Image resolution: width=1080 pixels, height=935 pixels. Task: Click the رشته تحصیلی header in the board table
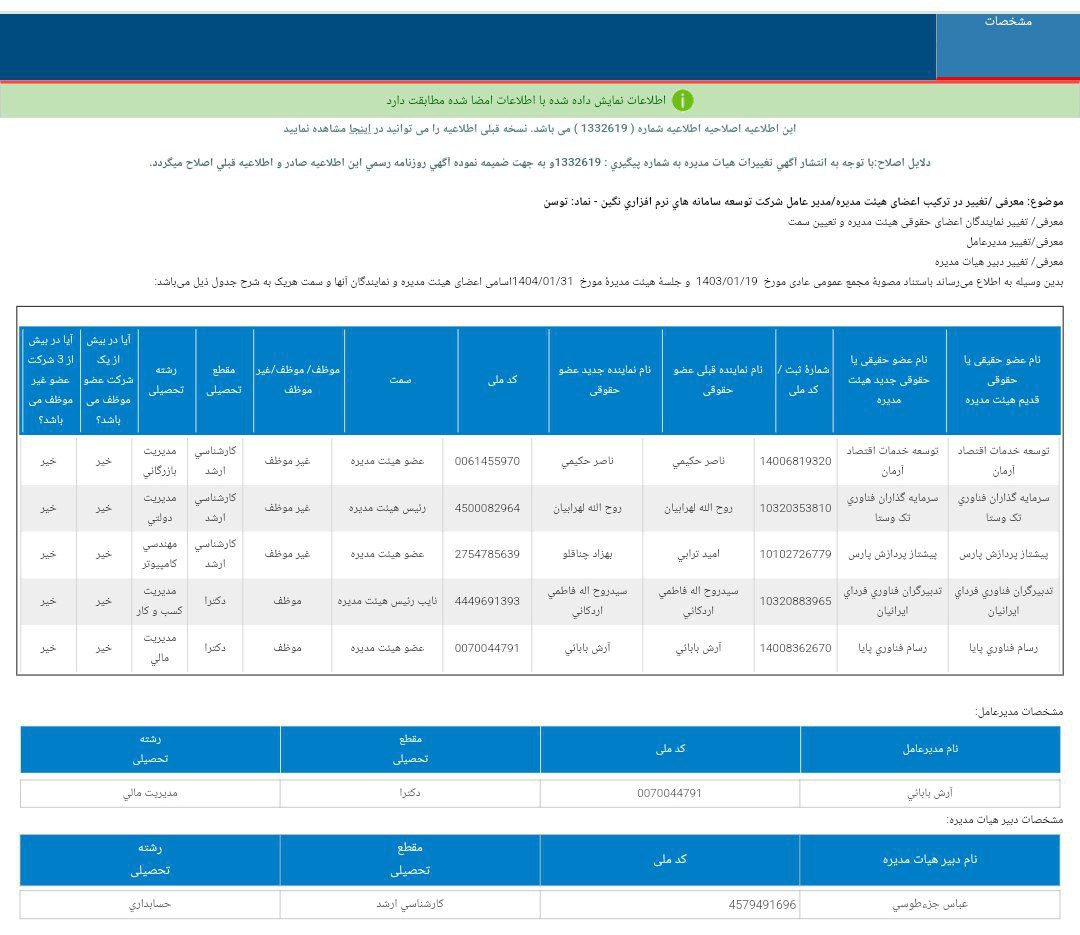pos(167,380)
